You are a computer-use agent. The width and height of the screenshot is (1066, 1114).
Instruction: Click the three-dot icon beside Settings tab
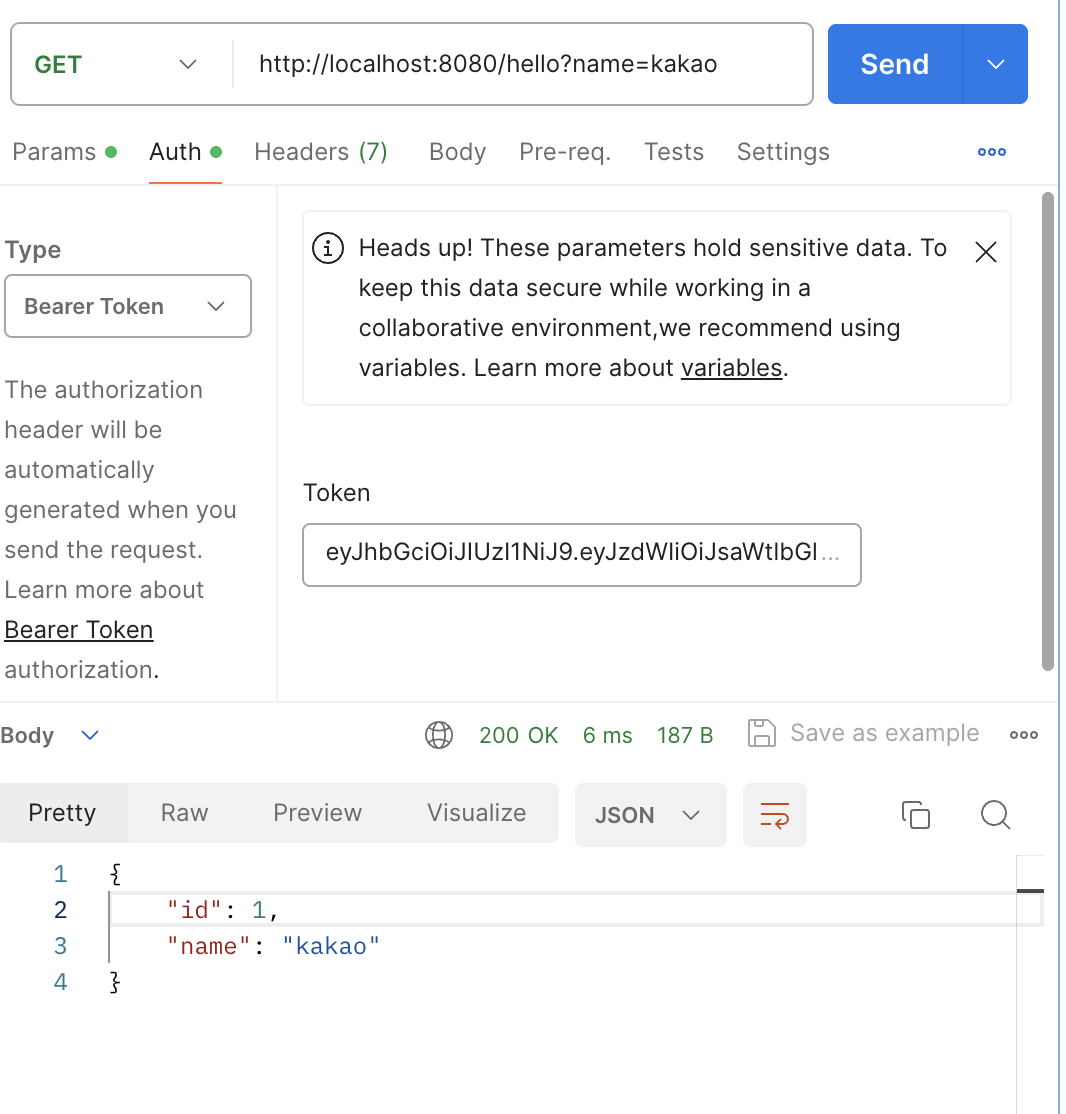tap(992, 152)
